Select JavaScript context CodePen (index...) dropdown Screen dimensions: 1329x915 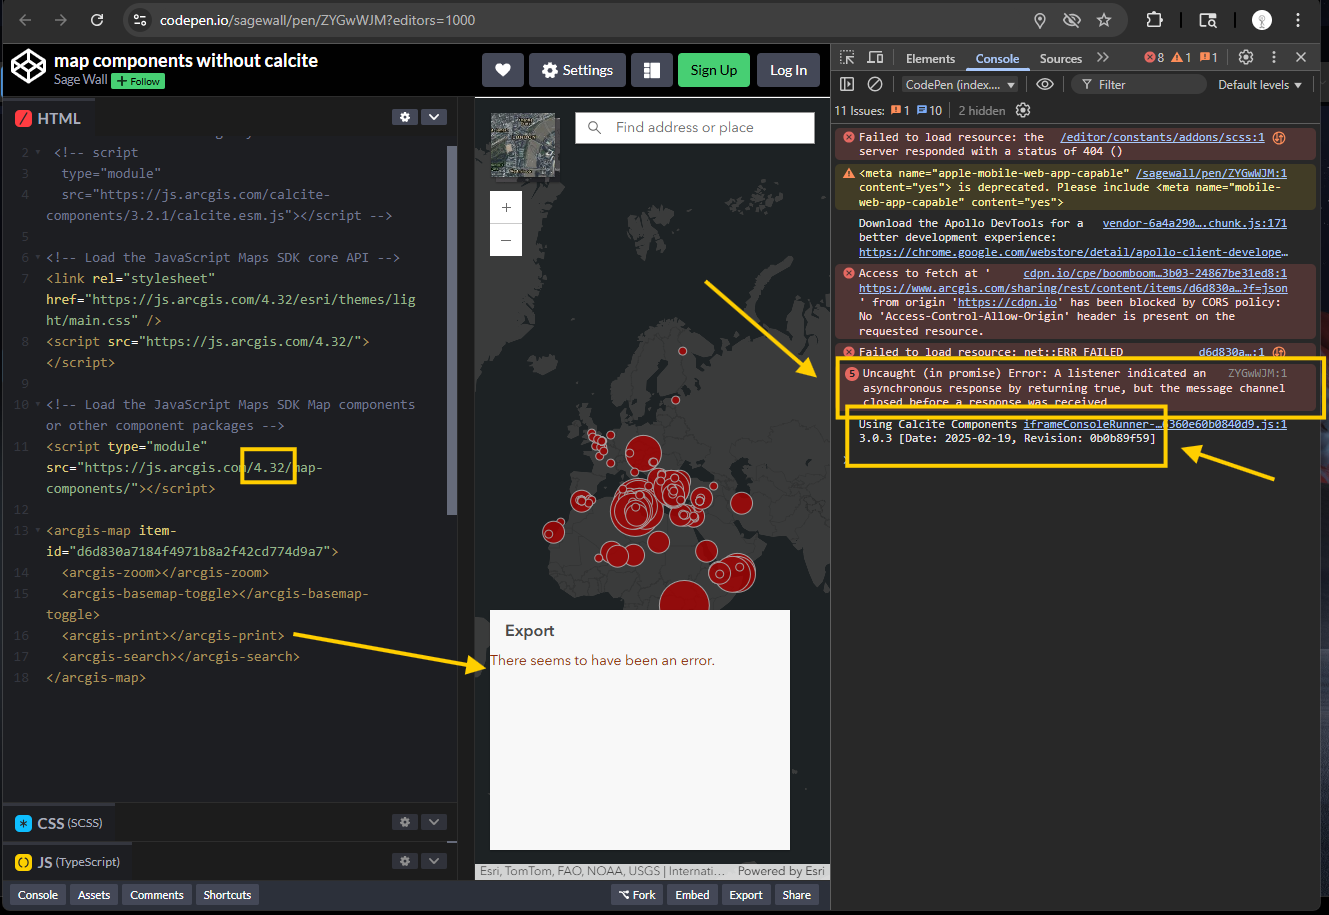pyautogui.click(x=960, y=85)
